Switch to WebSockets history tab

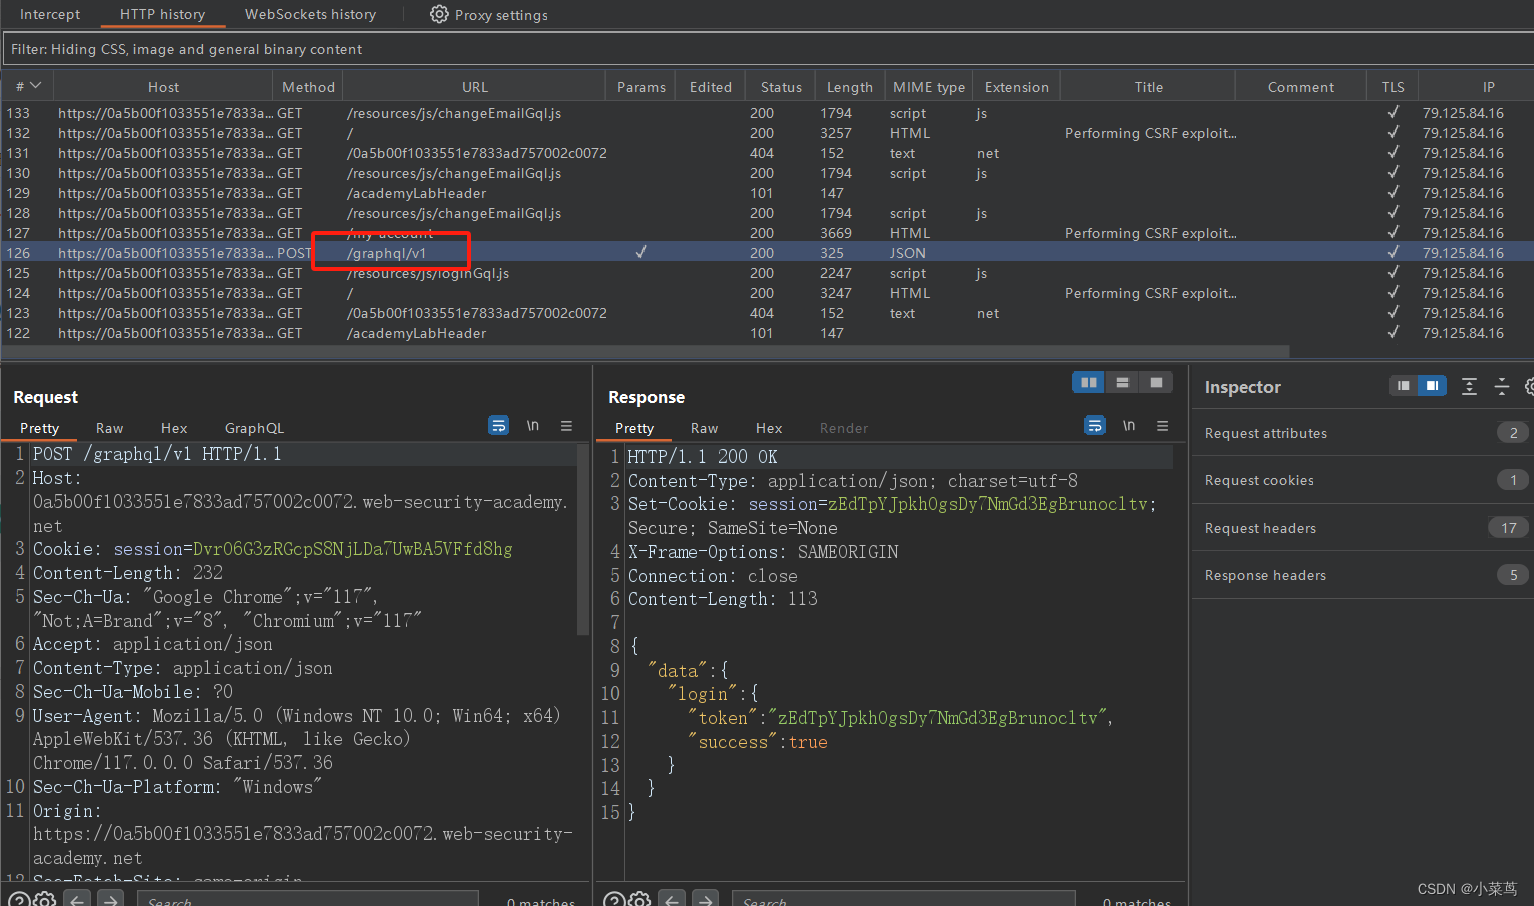[x=310, y=14]
